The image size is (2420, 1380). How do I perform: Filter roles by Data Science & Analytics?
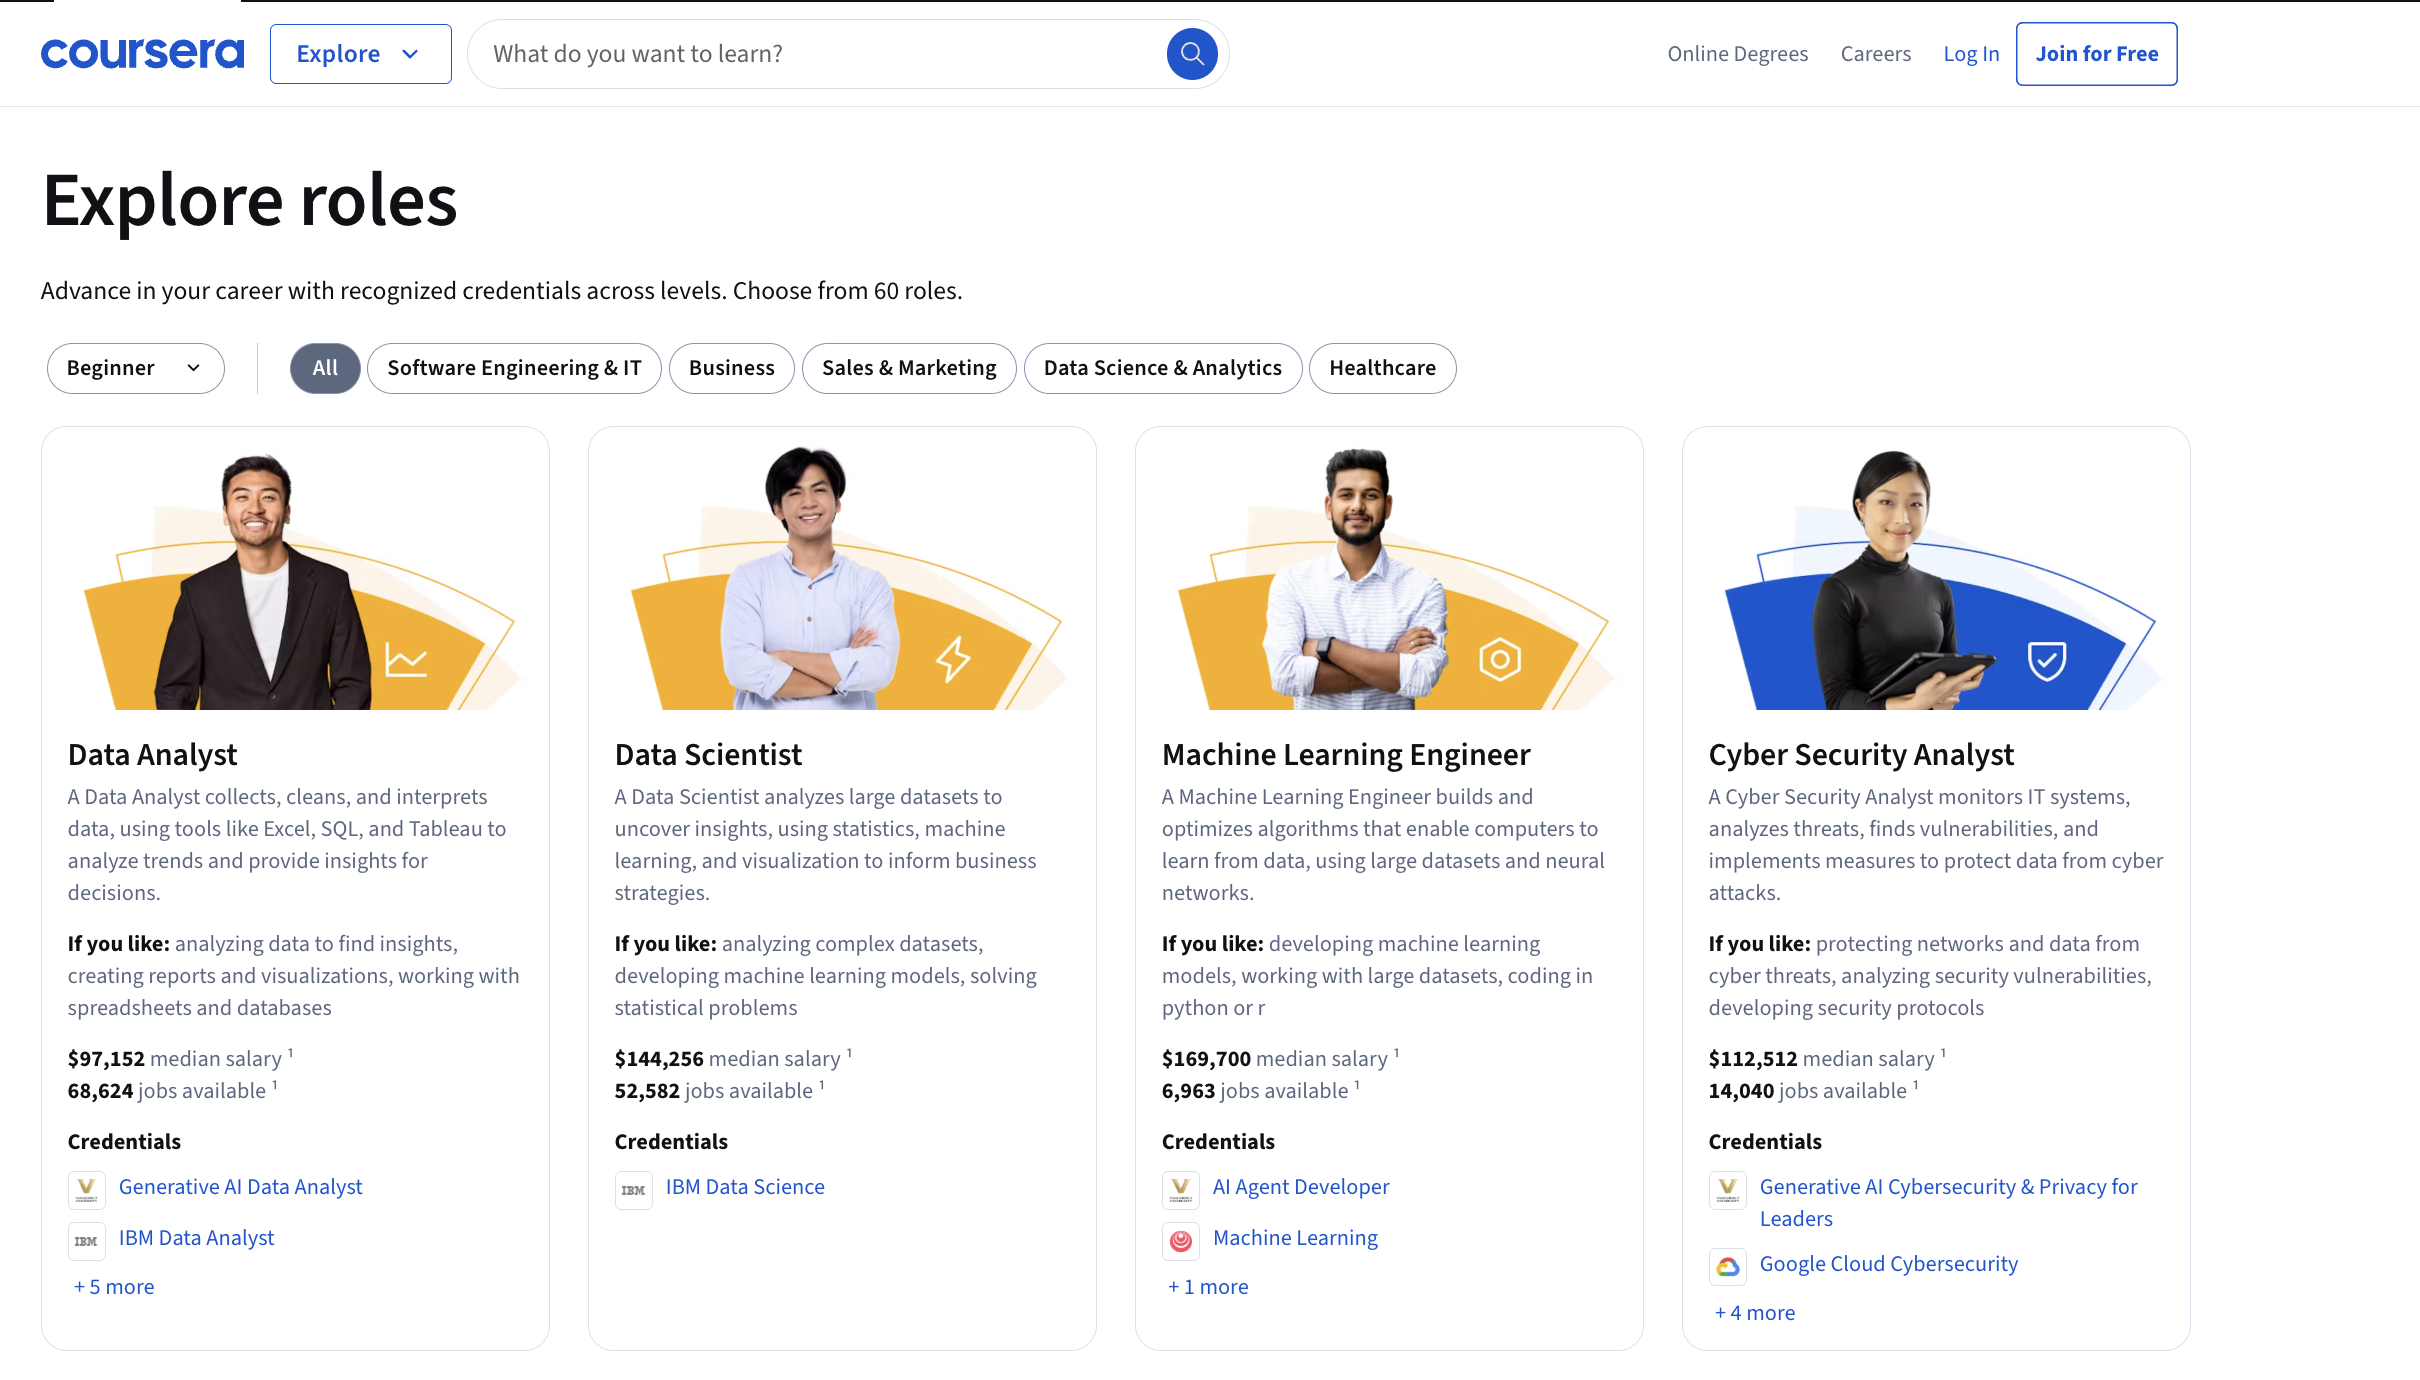pyautogui.click(x=1162, y=368)
